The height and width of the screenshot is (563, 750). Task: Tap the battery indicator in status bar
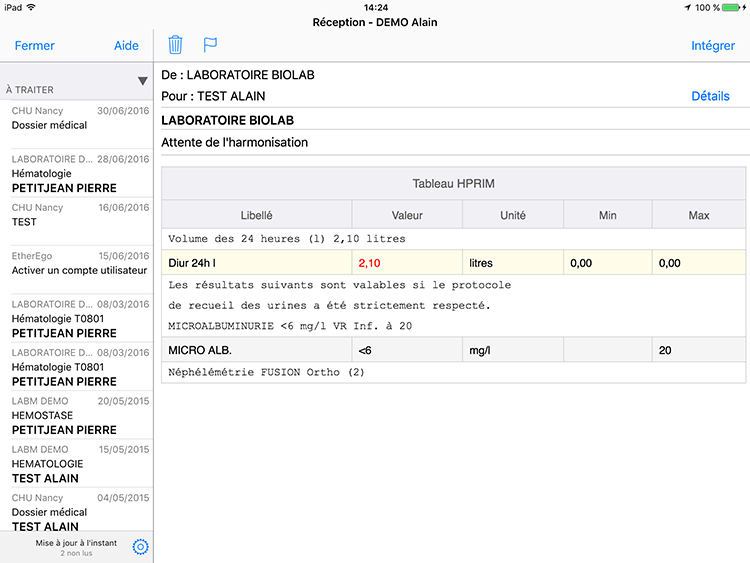pos(731,8)
